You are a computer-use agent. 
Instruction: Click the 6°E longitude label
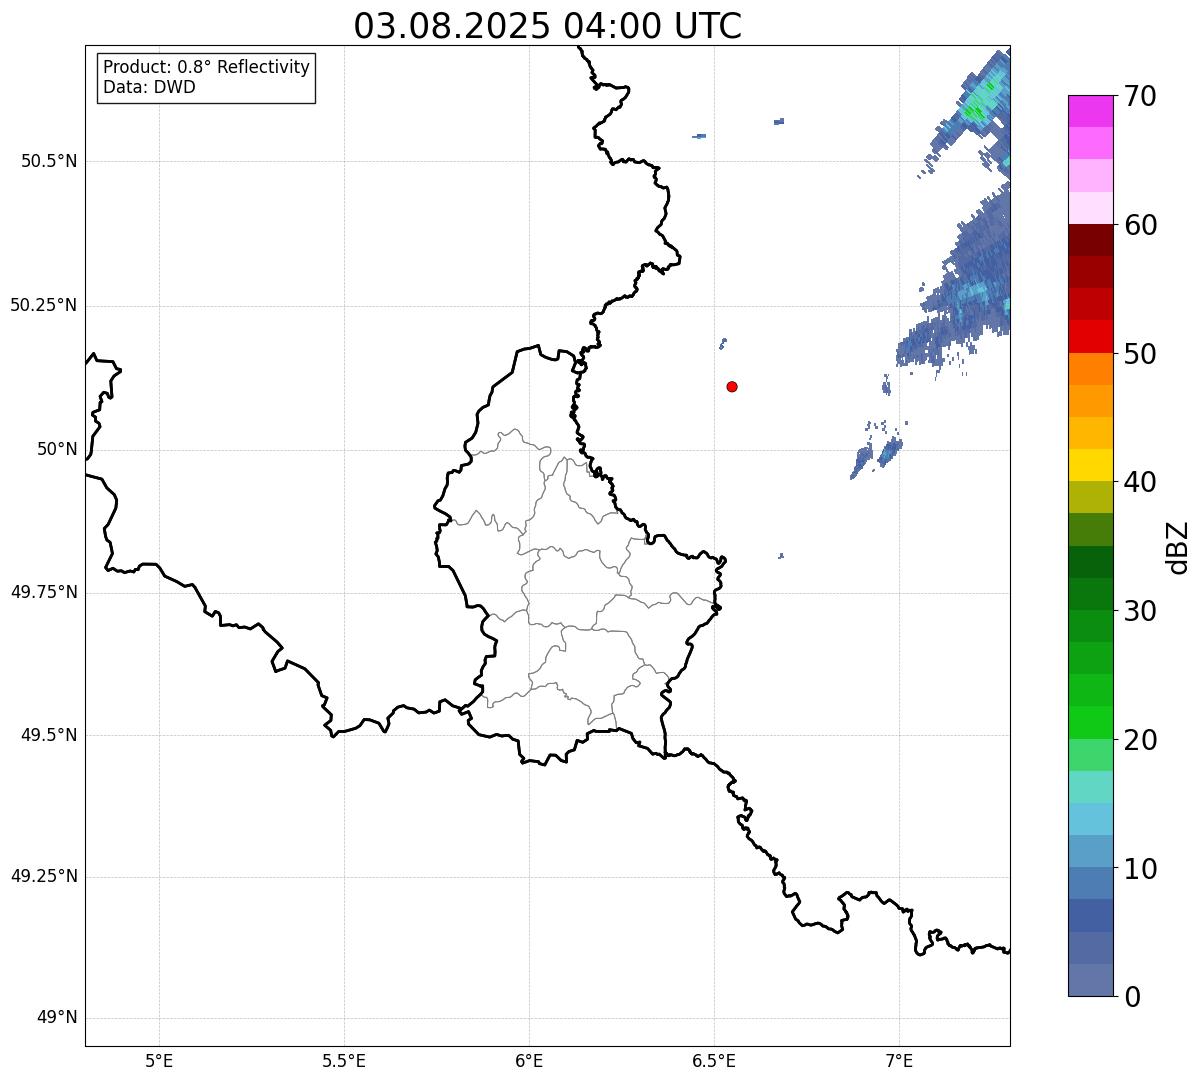(529, 1060)
